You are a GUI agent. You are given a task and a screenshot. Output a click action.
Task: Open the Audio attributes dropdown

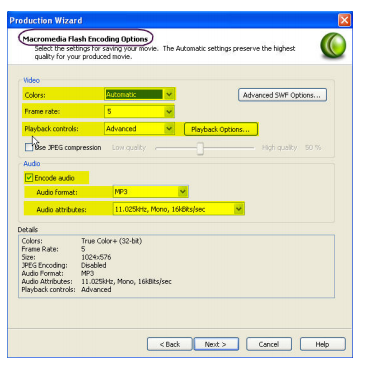[x=178, y=209]
